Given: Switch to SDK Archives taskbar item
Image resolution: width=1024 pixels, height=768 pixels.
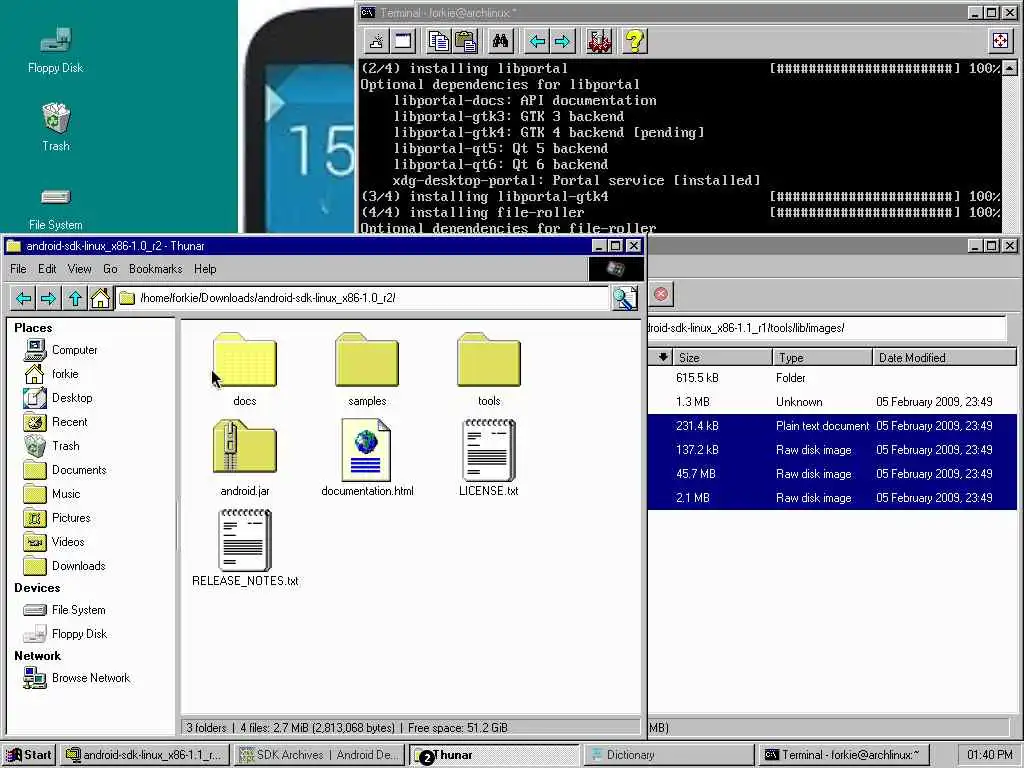Looking at the screenshot, I should tap(319, 755).
